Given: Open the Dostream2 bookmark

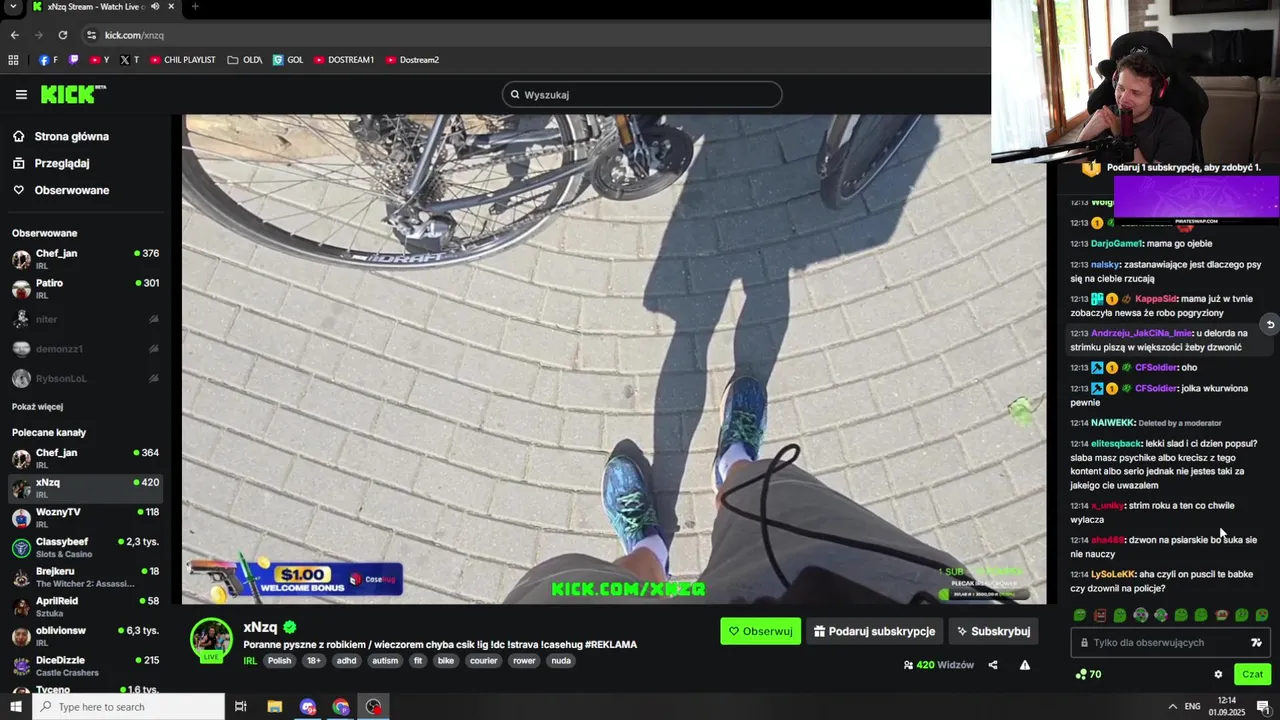Looking at the screenshot, I should point(412,60).
